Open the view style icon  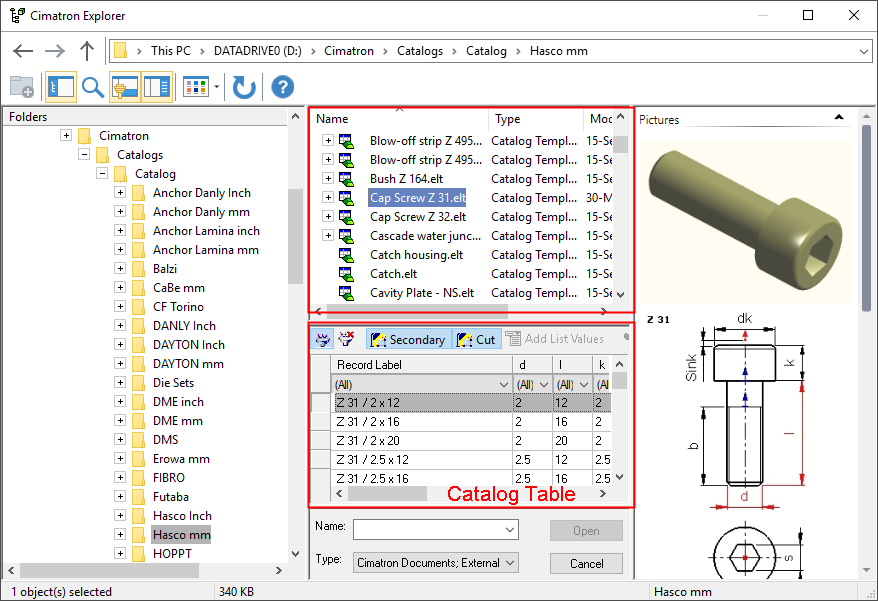point(196,87)
